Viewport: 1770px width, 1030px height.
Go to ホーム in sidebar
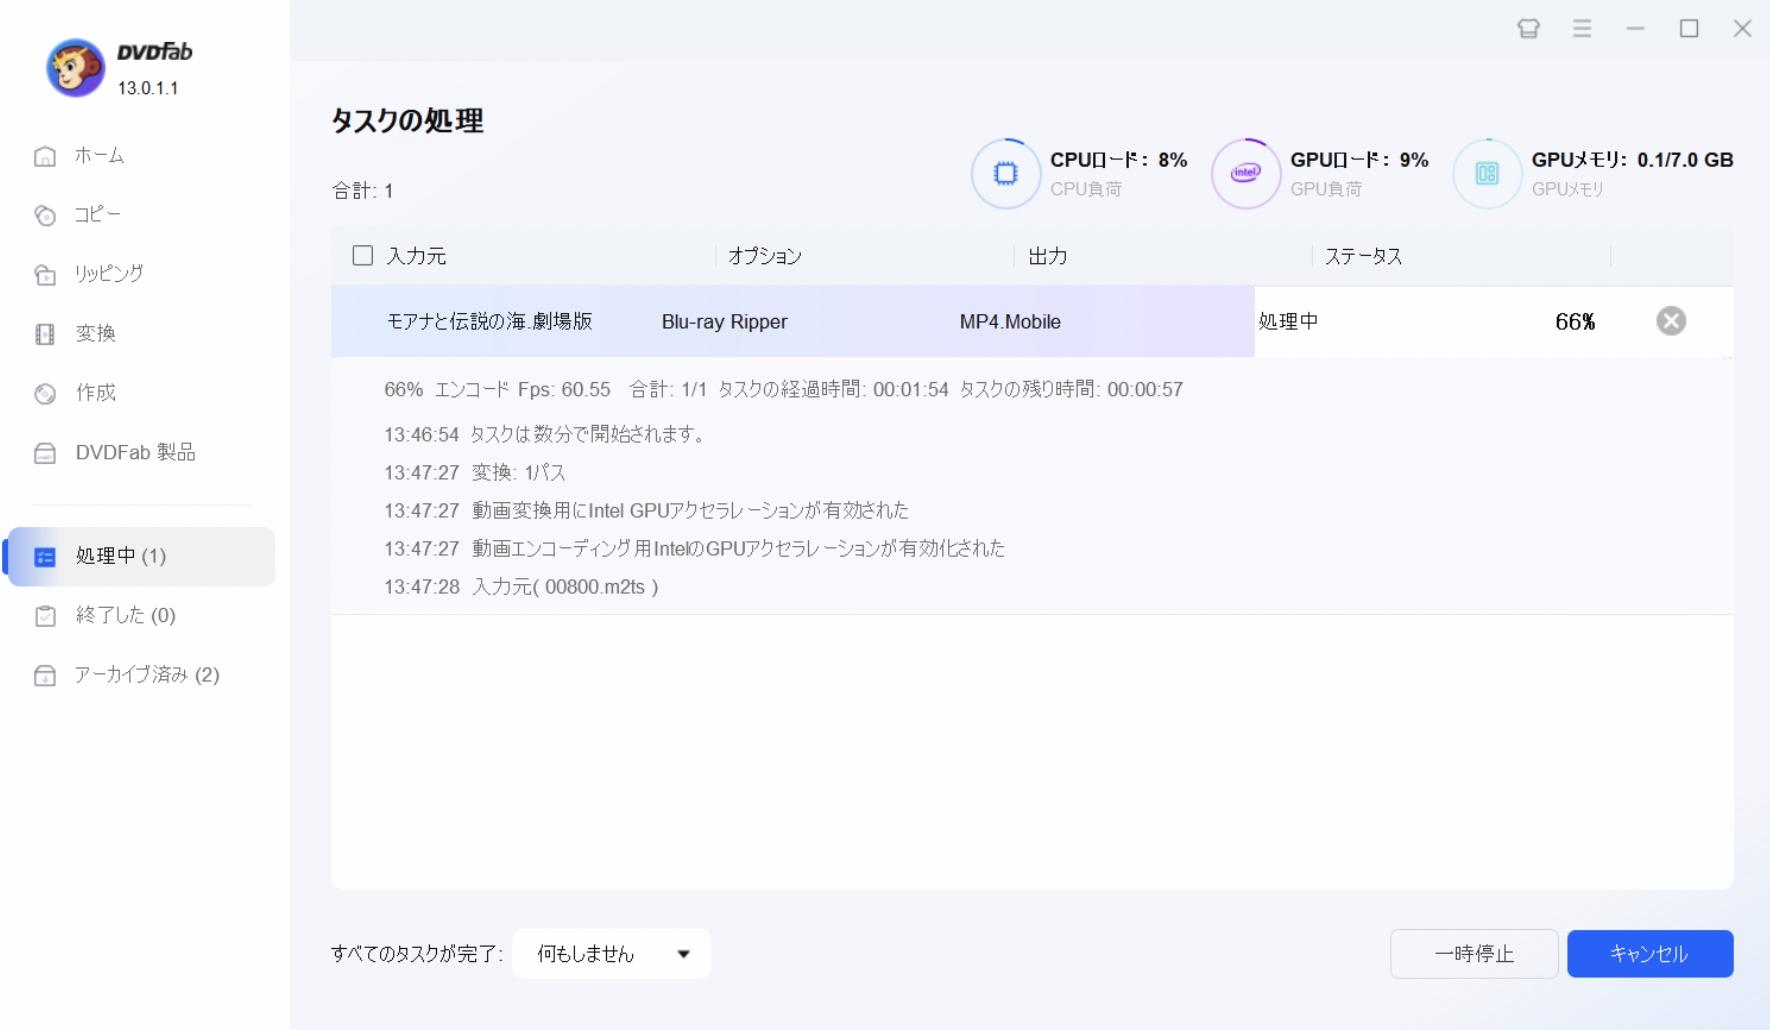coord(99,156)
